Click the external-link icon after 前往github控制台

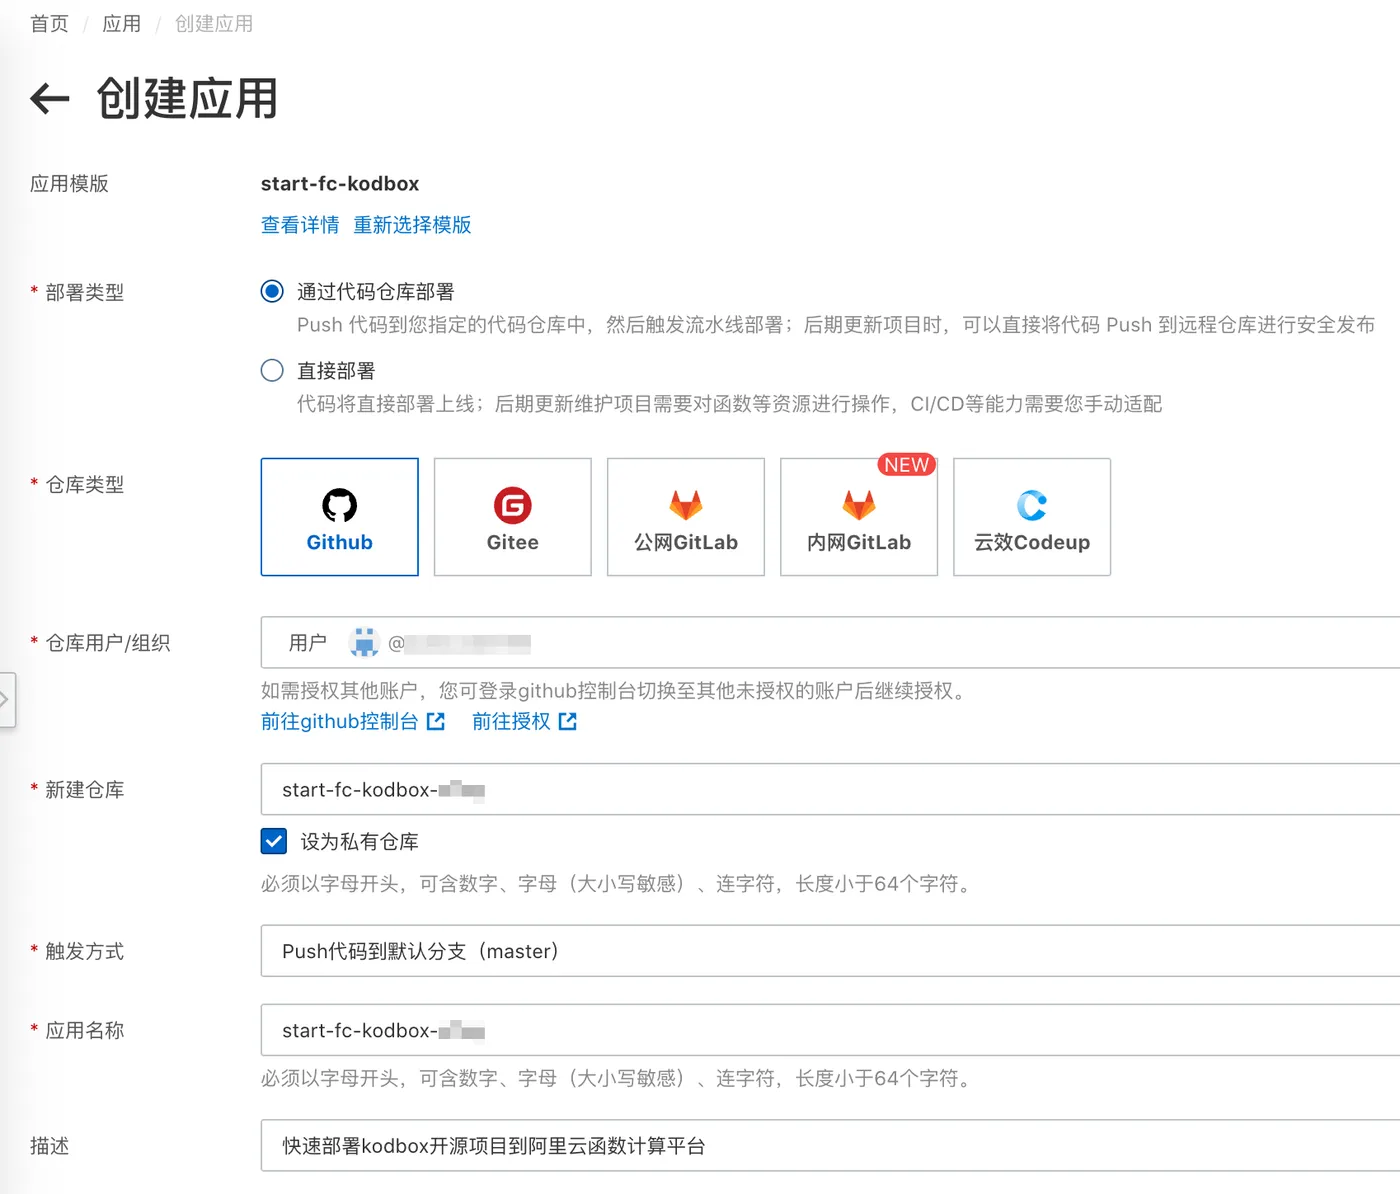[435, 721]
